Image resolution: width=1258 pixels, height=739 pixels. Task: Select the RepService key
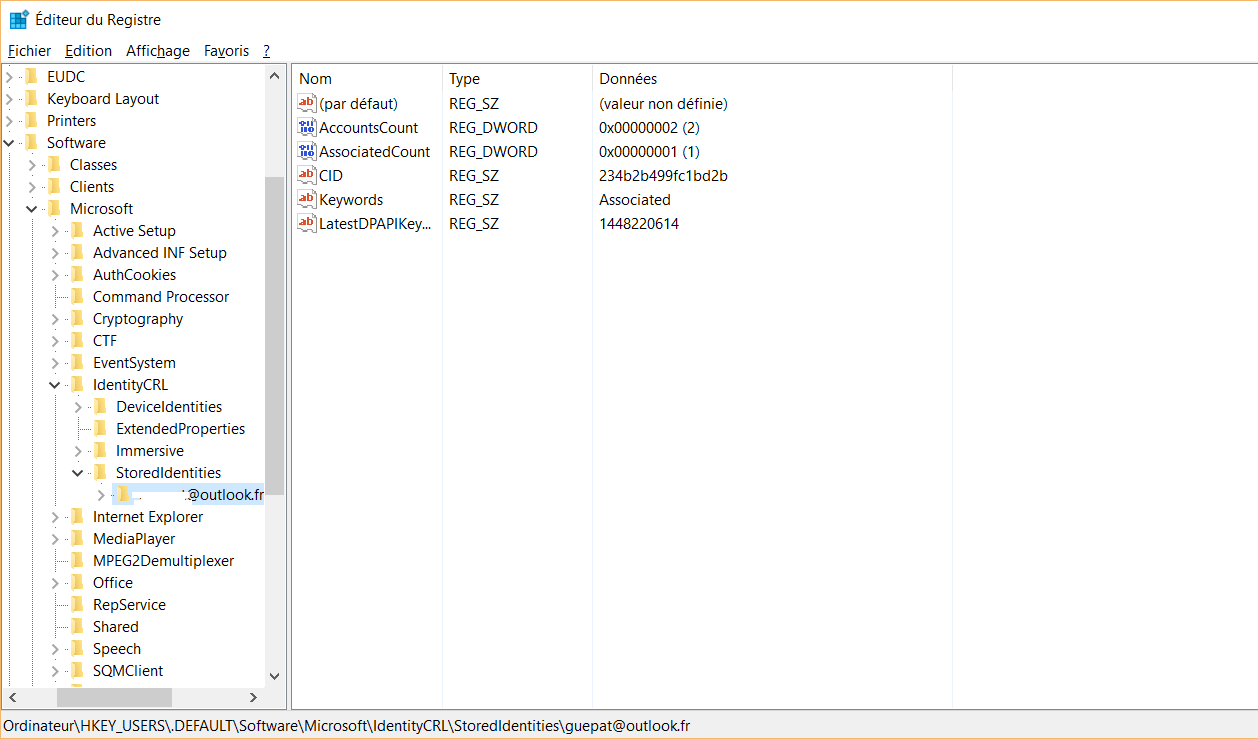pos(129,604)
